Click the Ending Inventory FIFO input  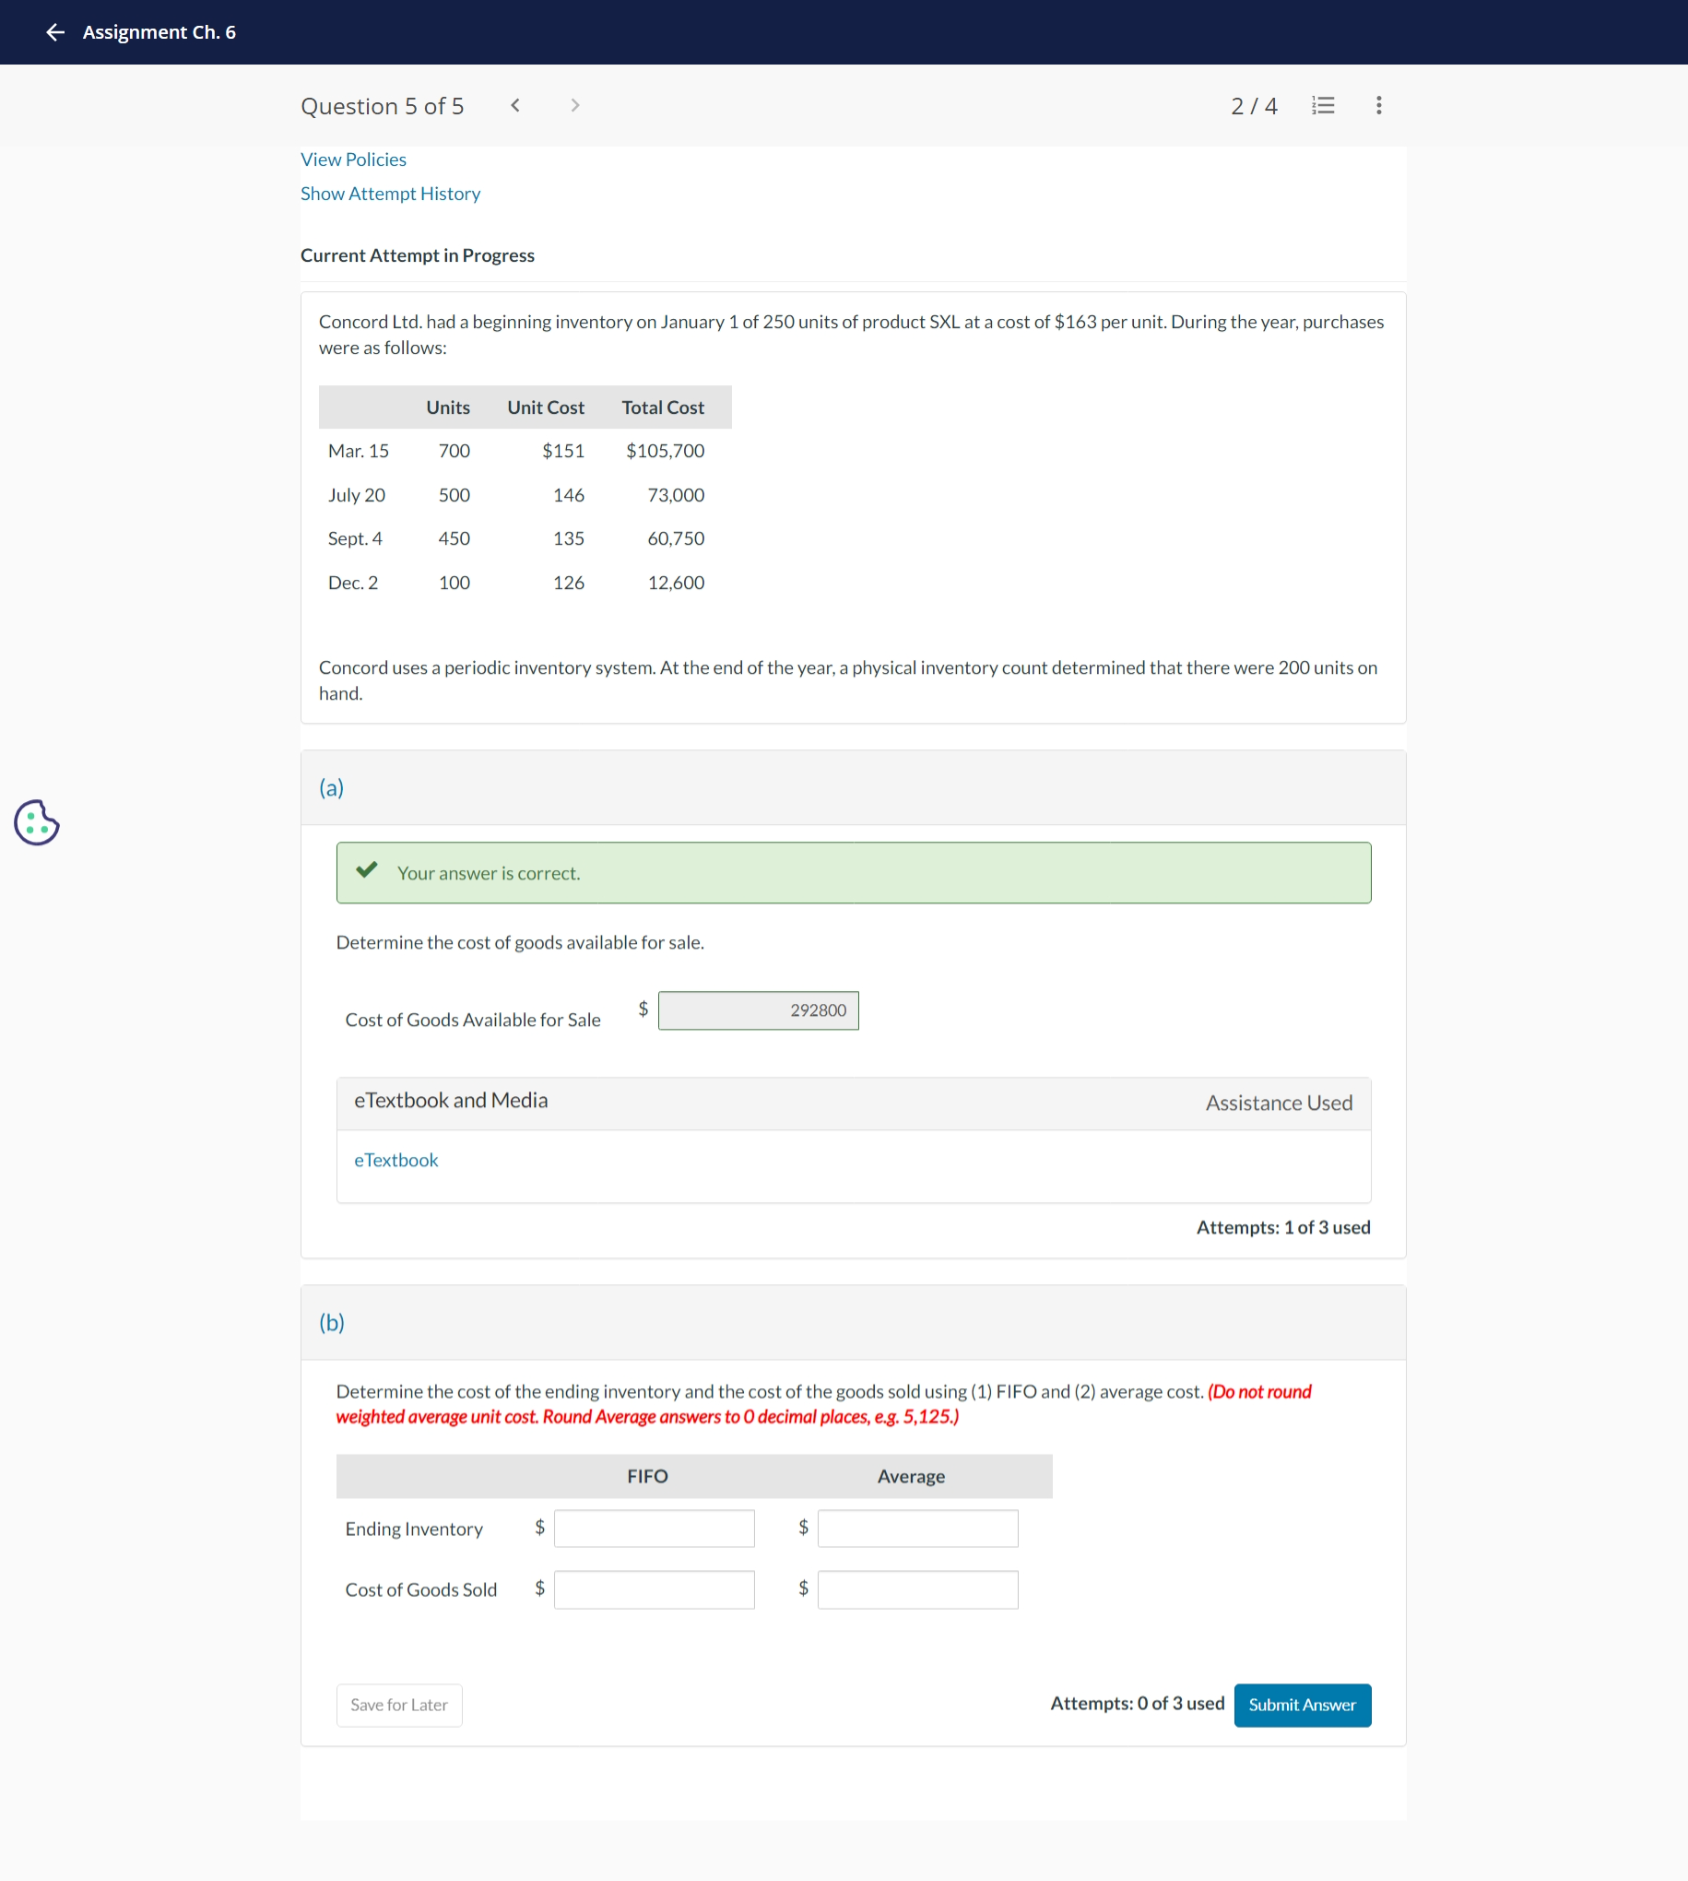(653, 1528)
